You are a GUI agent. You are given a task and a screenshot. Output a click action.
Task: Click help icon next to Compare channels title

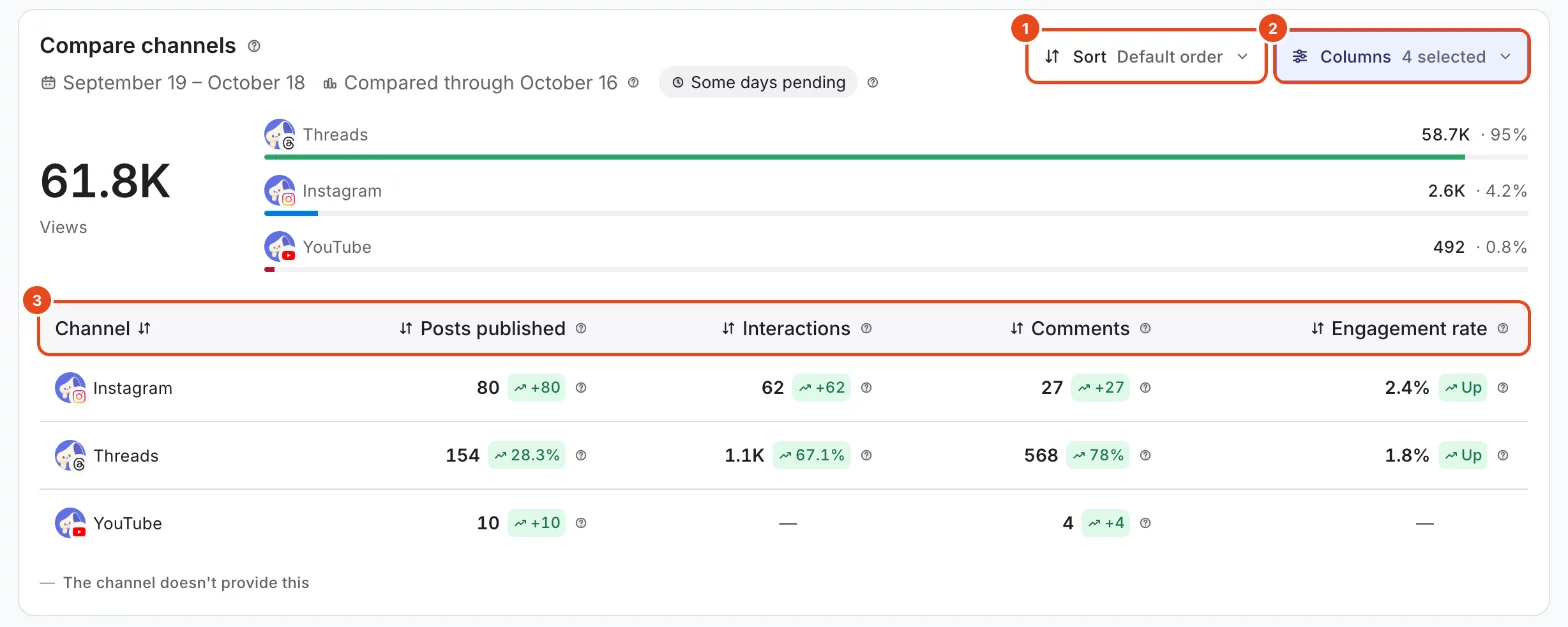254,46
